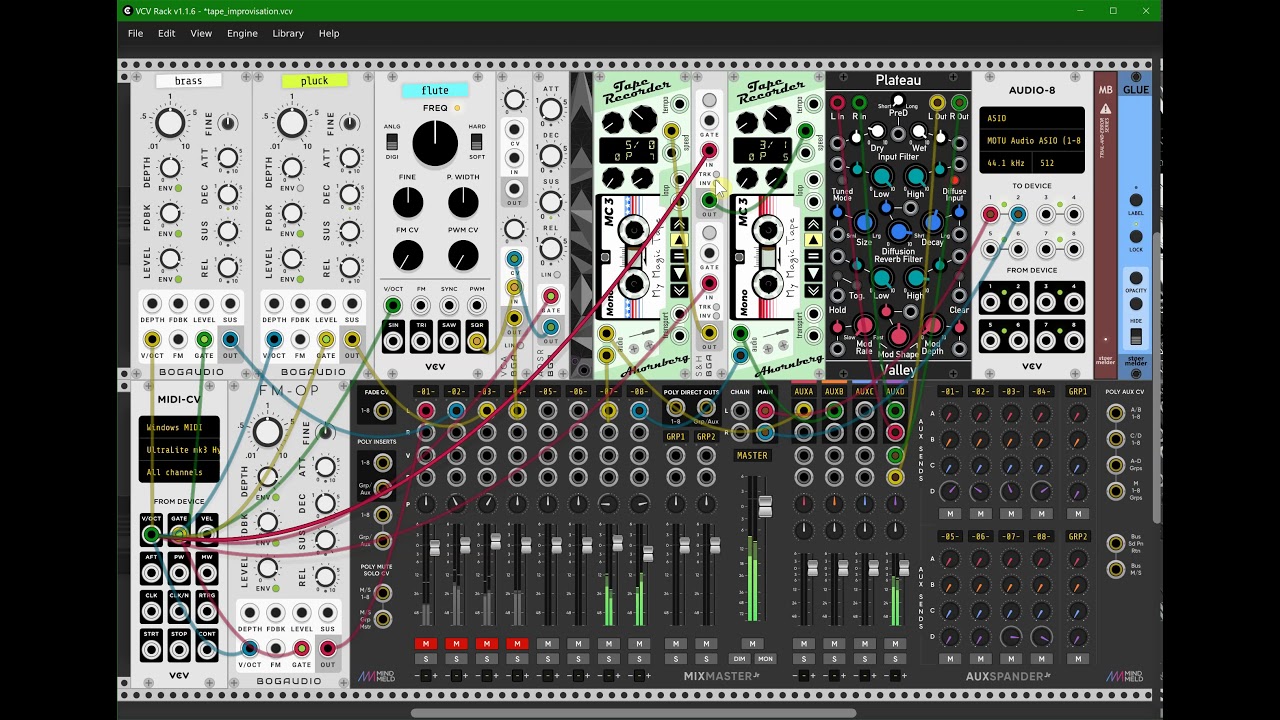Screen dimensions: 1280x720
Task: Click the Fade CV 1-8 jack on MixMaster
Action: 382,411
